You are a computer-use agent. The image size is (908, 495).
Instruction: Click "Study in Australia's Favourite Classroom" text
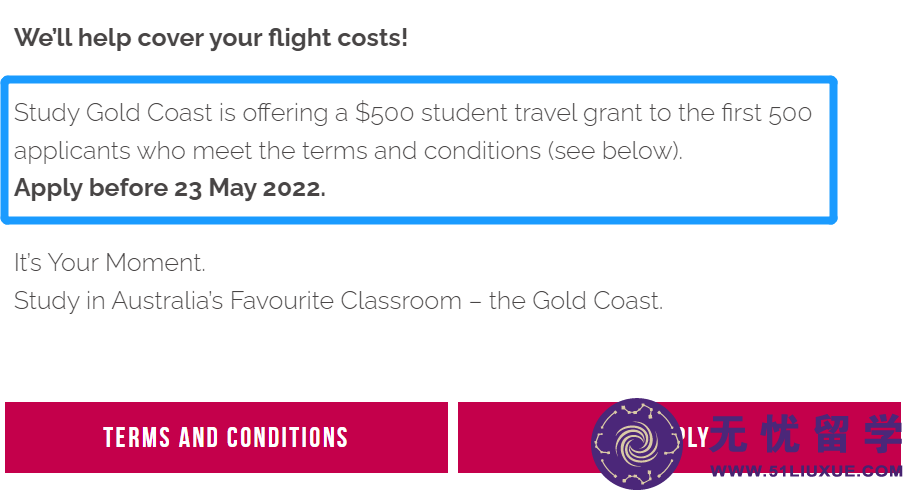tap(237, 301)
